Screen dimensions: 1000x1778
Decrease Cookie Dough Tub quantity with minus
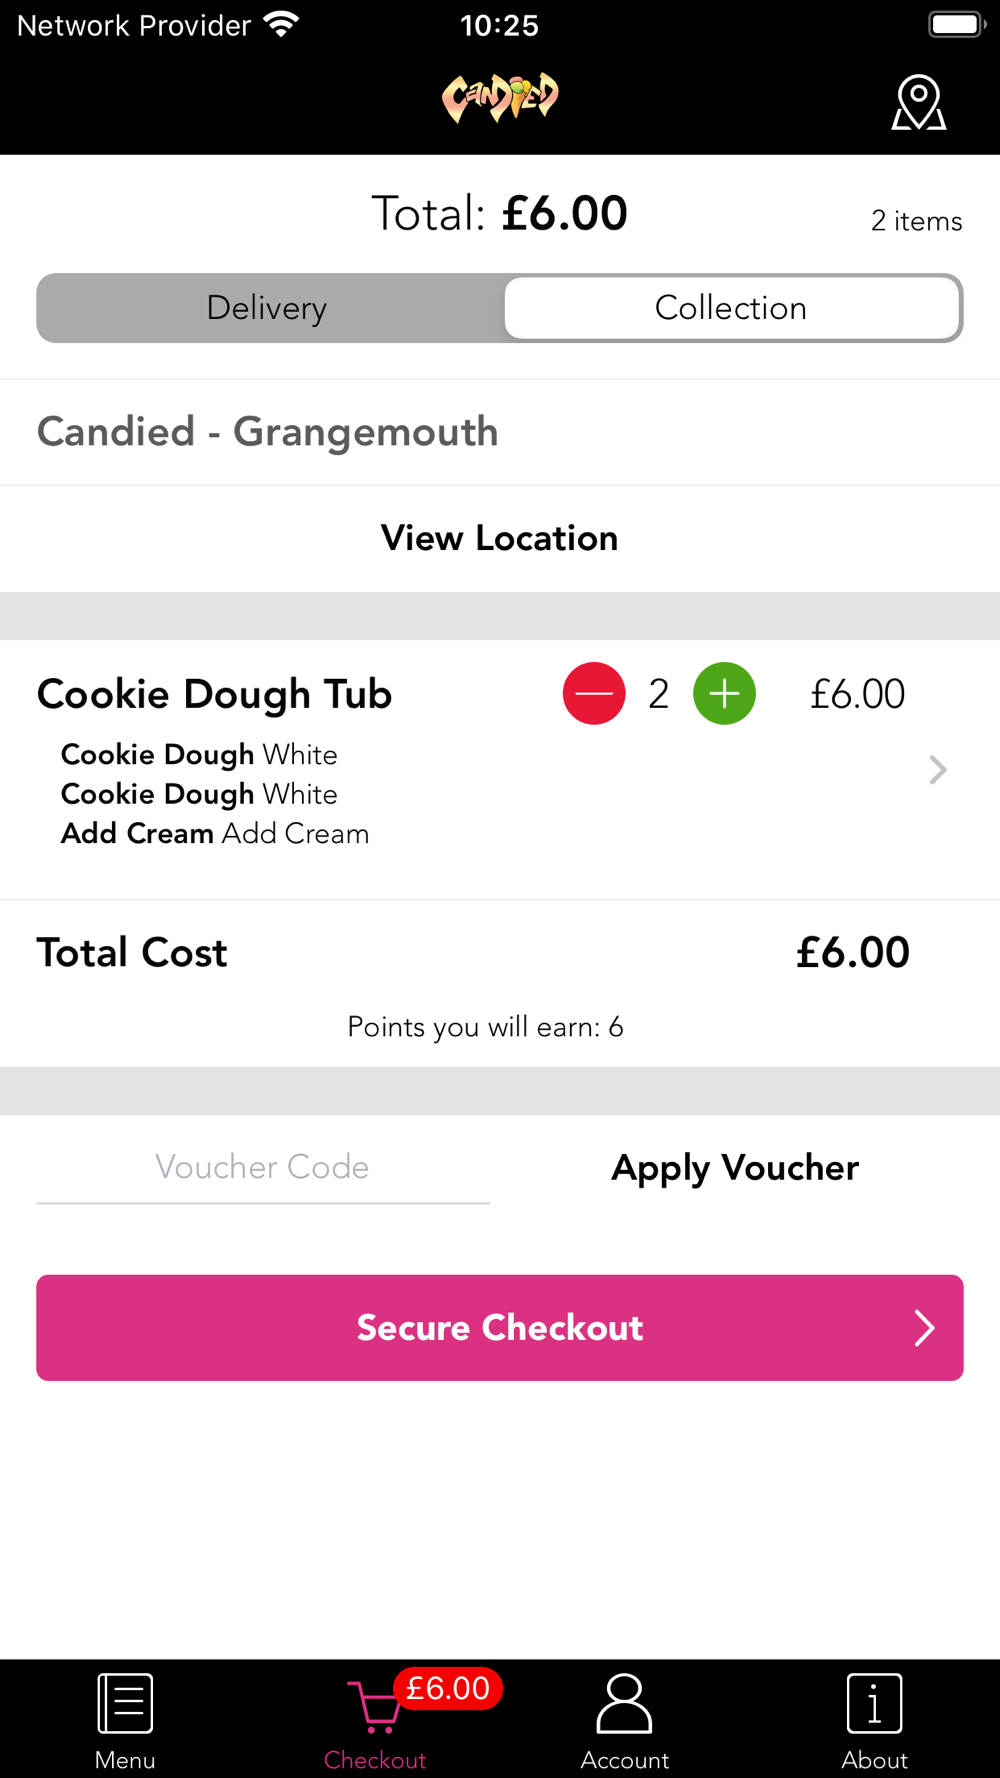coord(594,693)
